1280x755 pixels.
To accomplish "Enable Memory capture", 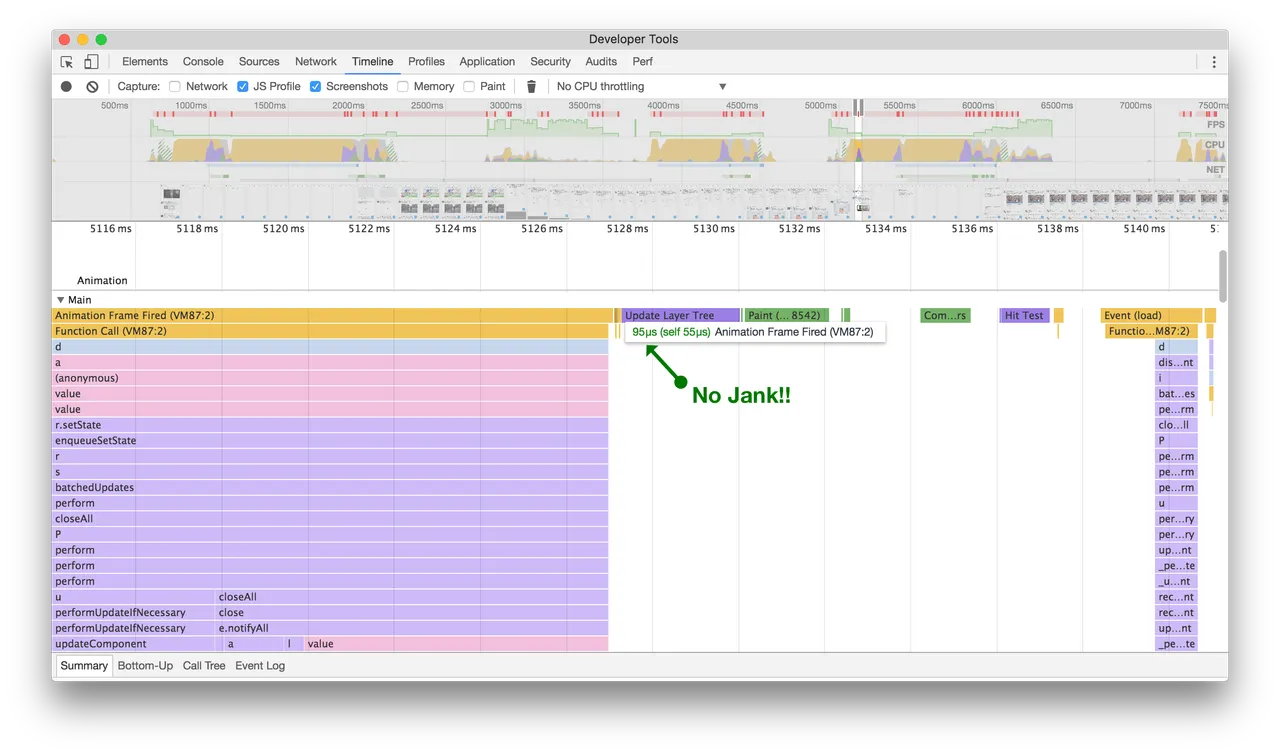I will click(x=403, y=86).
